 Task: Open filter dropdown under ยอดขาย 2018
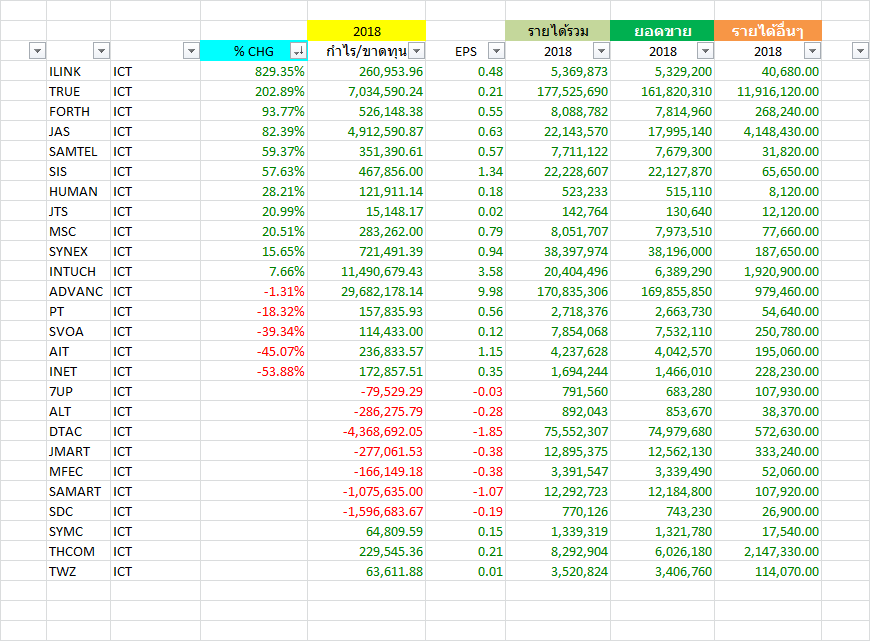pos(705,51)
